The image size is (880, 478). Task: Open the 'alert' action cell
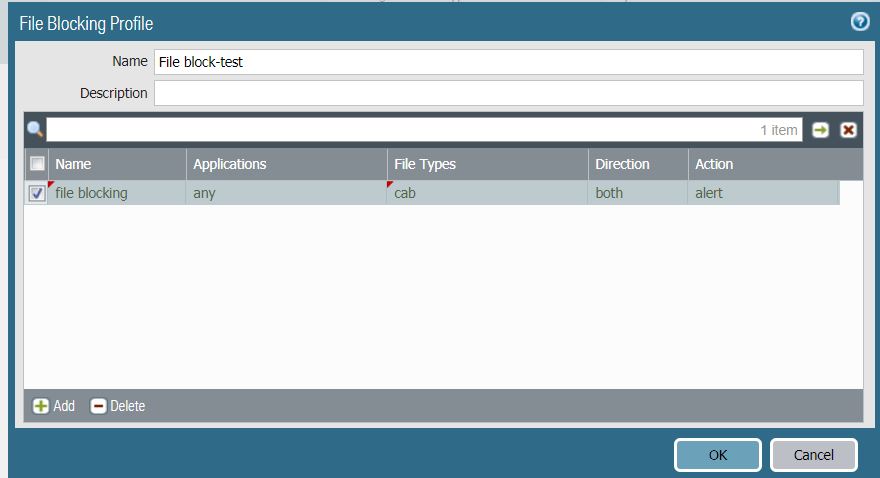pyautogui.click(x=764, y=193)
